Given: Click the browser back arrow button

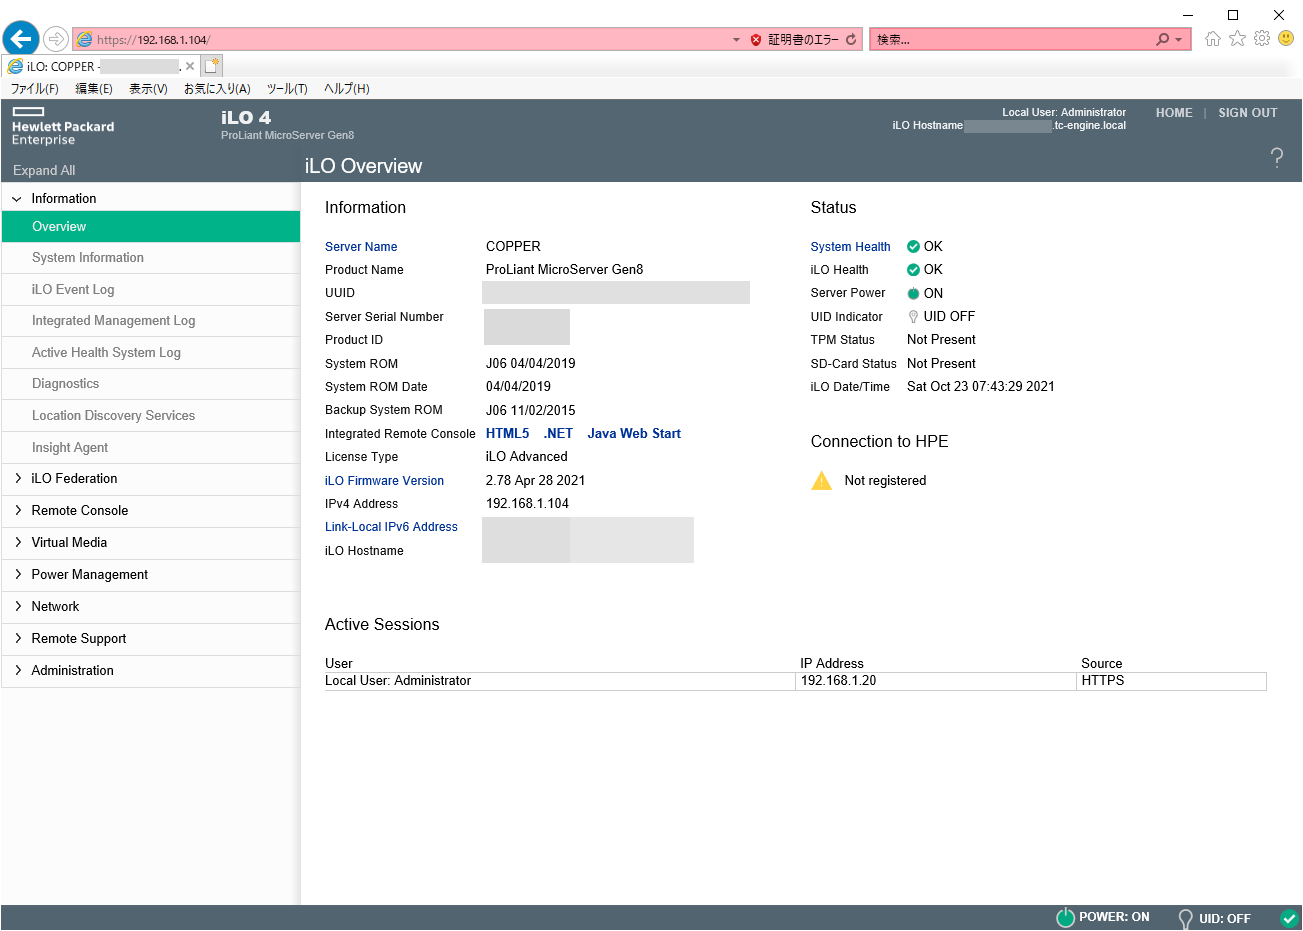Looking at the screenshot, I should (21, 39).
